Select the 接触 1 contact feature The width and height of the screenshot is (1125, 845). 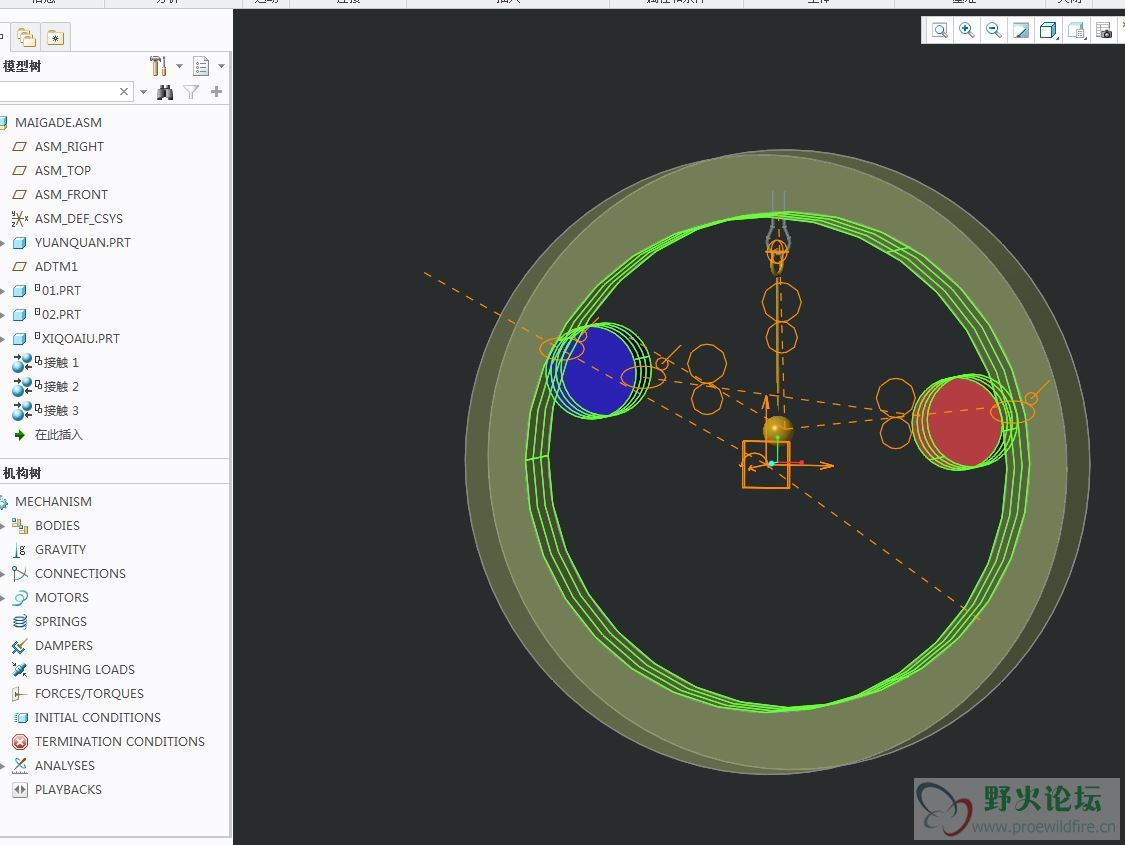[x=60, y=362]
